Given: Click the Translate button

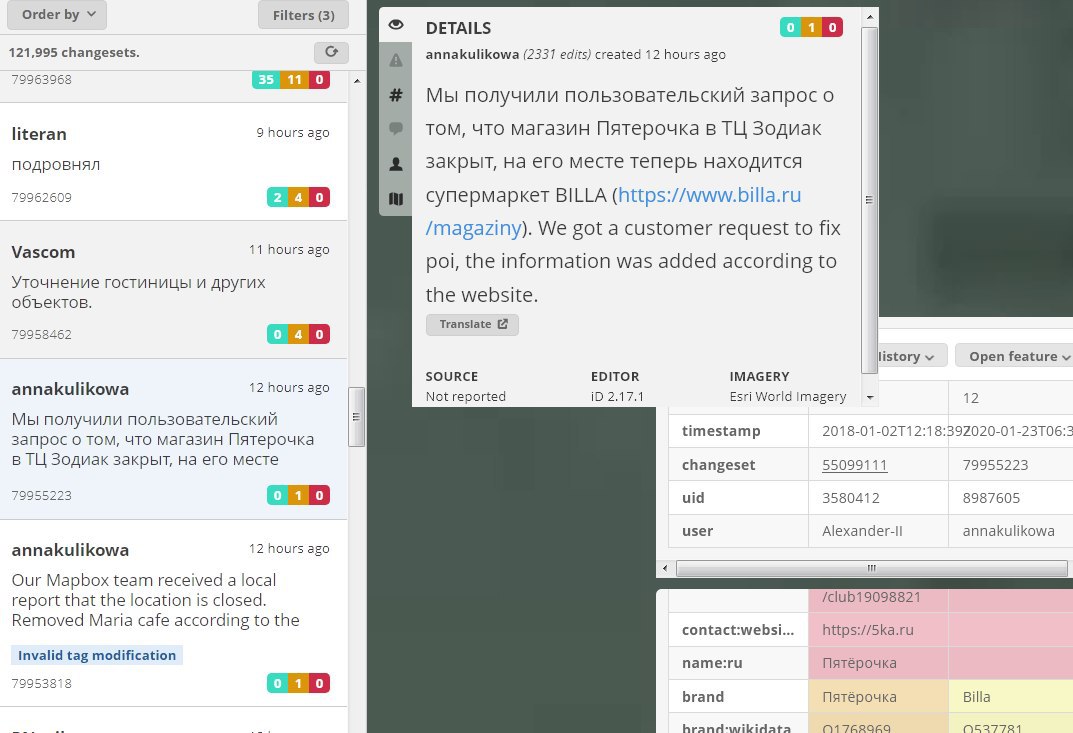Looking at the screenshot, I should (x=472, y=324).
